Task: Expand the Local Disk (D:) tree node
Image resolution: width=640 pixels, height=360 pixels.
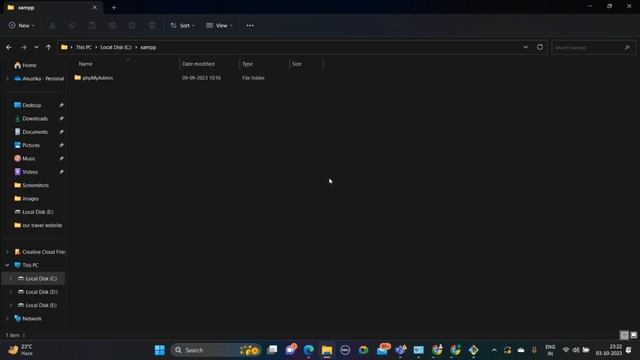Action: tap(11, 292)
